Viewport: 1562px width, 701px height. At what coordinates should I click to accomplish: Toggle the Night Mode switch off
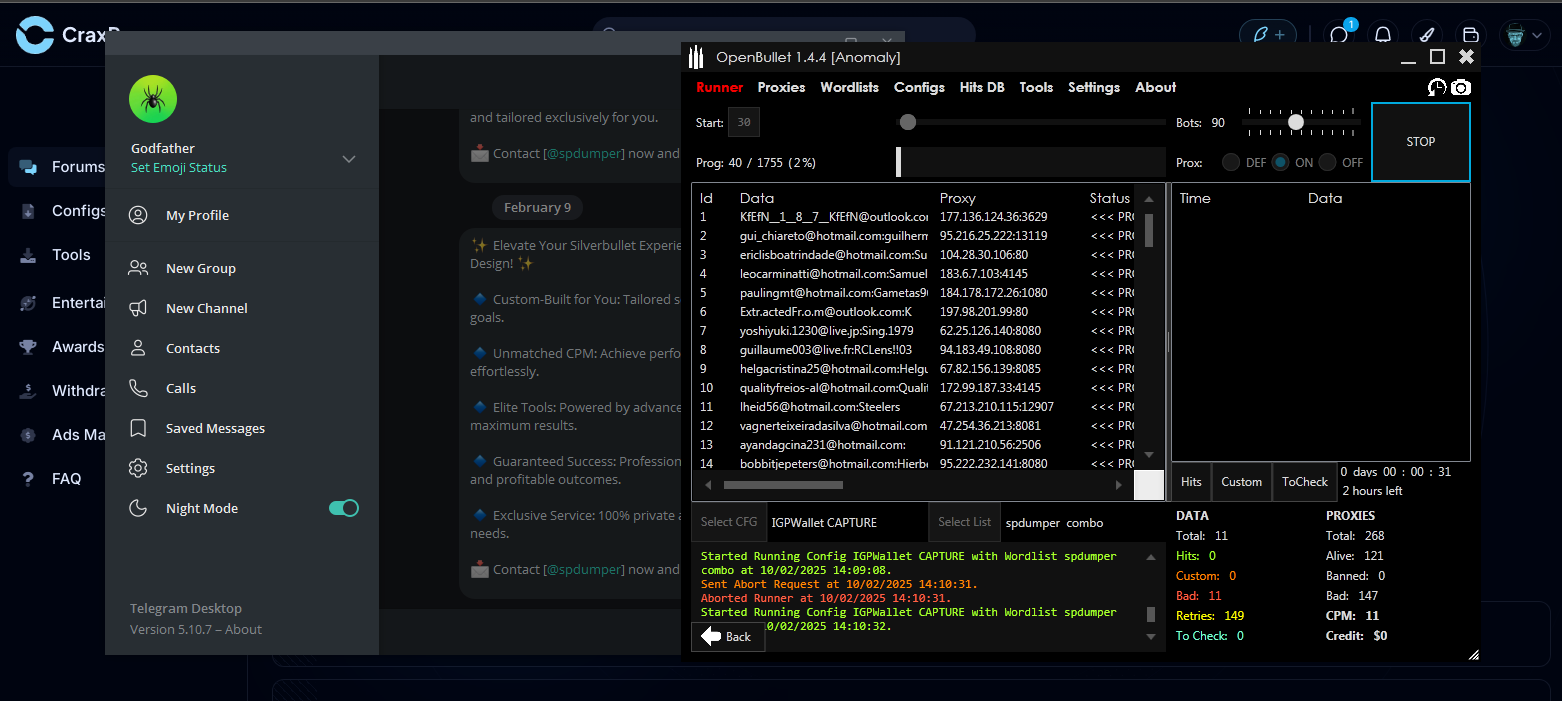[x=343, y=508]
